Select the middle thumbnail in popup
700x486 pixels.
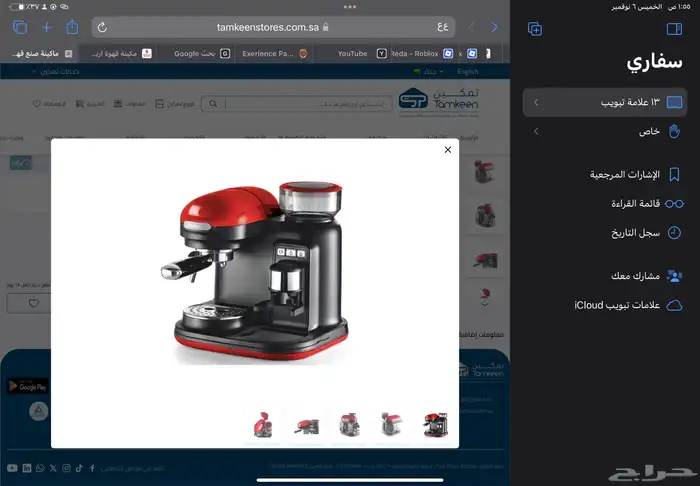(x=349, y=424)
